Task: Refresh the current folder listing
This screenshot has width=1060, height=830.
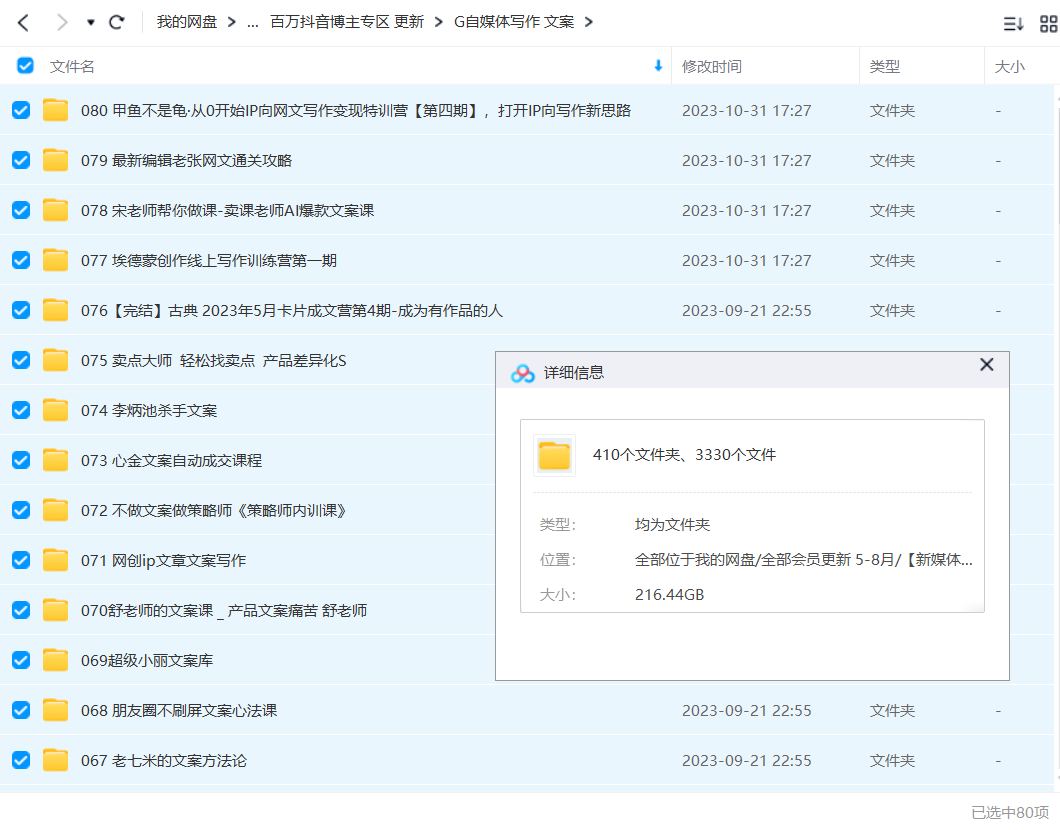Action: 117,22
